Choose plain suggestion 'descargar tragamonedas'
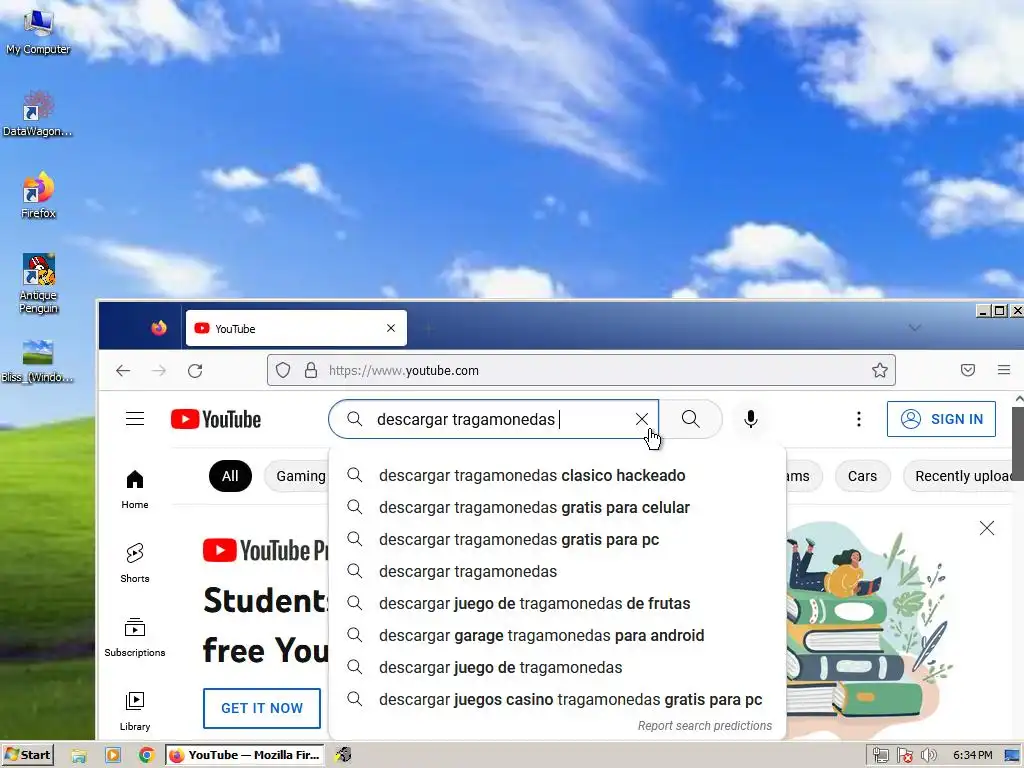 pyautogui.click(x=557, y=571)
